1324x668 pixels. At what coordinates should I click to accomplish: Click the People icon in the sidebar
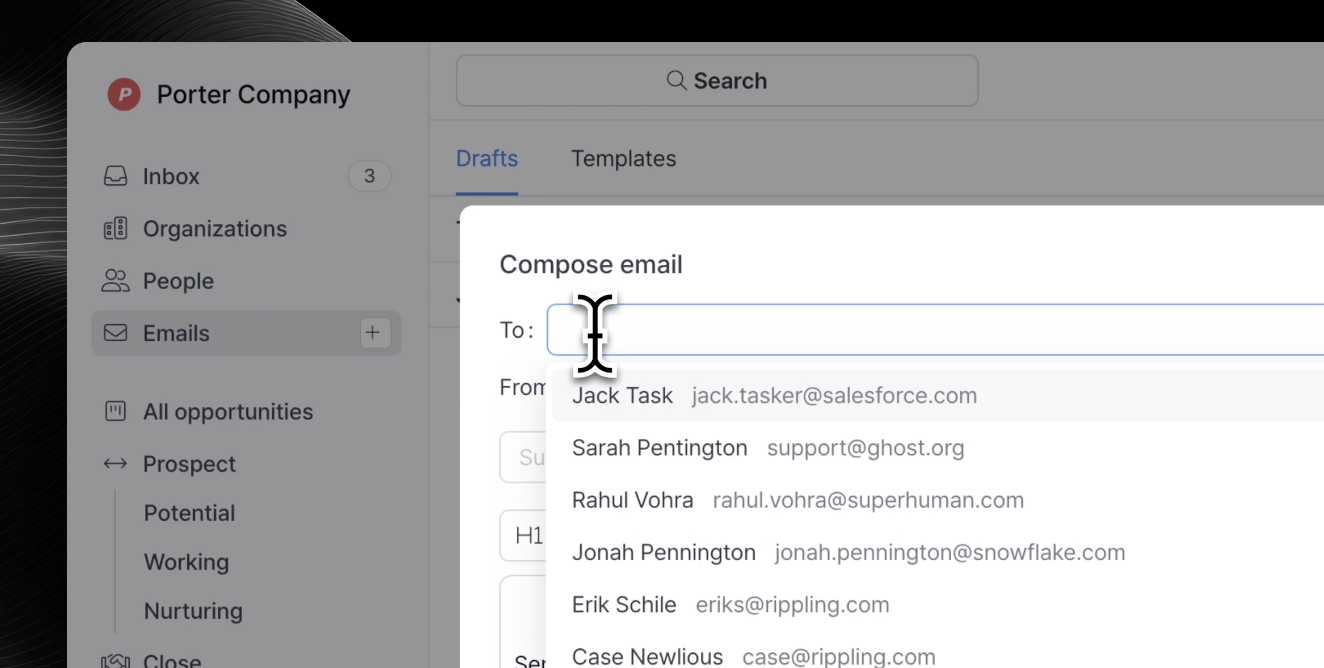115,281
